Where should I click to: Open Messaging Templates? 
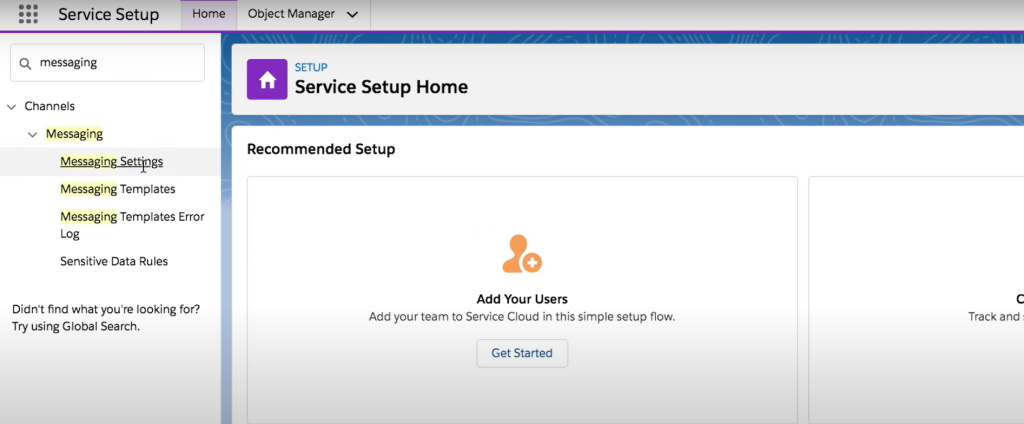[x=118, y=189]
